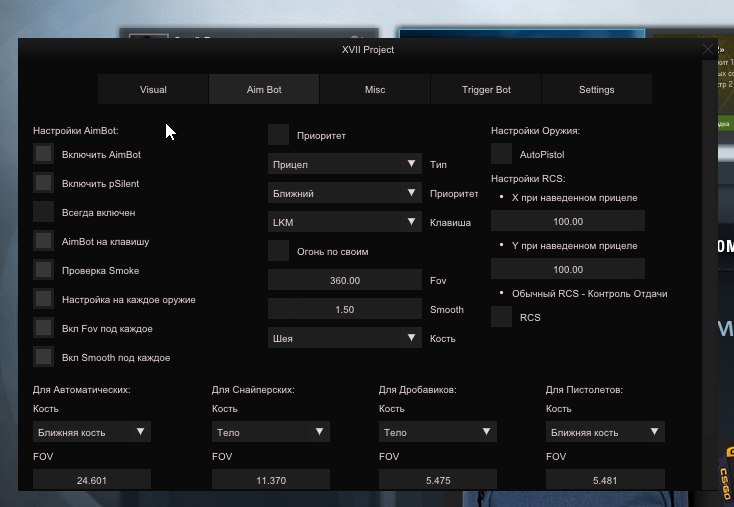This screenshot has height=507, width=734.
Task: Click the X при наведенном прицеле value field
Action: 568,221
